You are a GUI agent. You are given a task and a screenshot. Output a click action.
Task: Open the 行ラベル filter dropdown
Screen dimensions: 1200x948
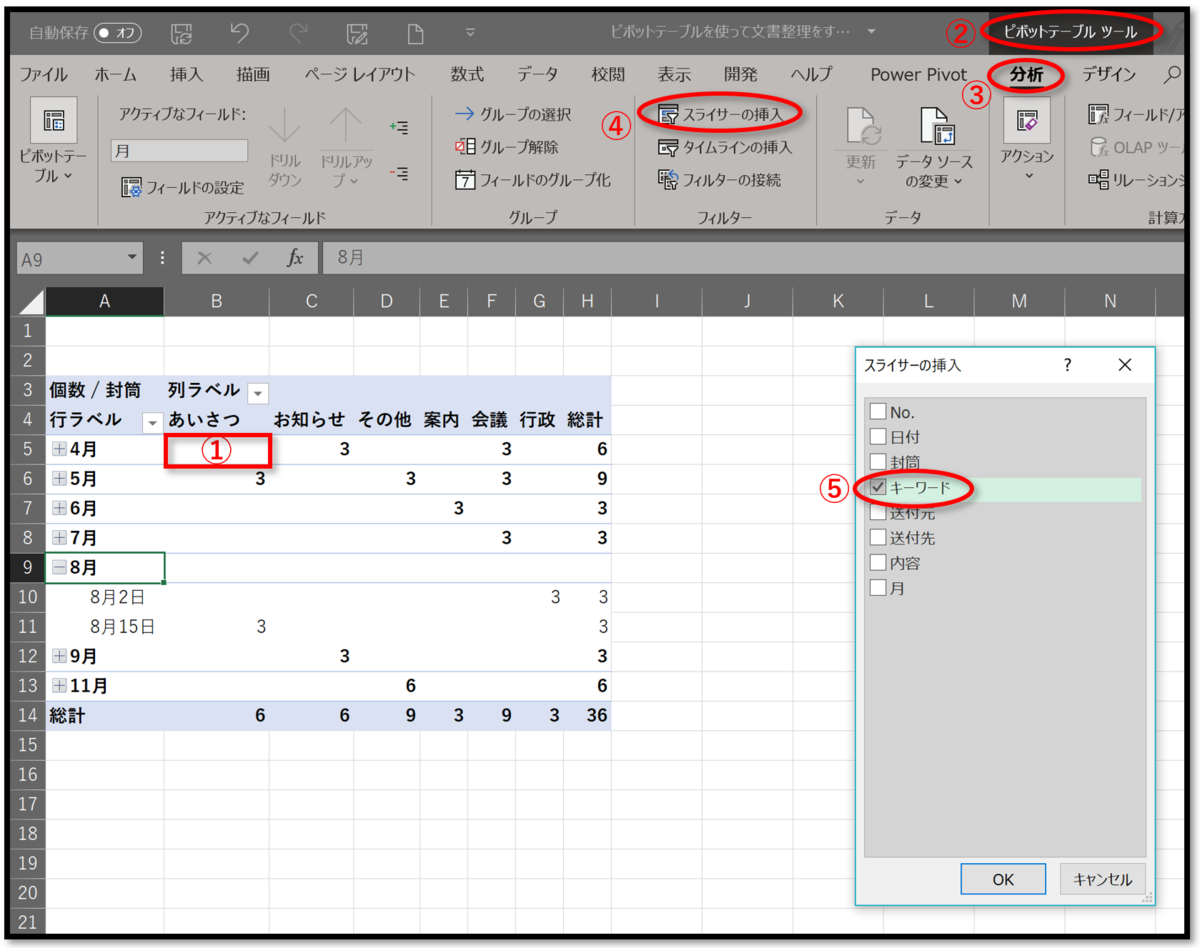point(152,422)
